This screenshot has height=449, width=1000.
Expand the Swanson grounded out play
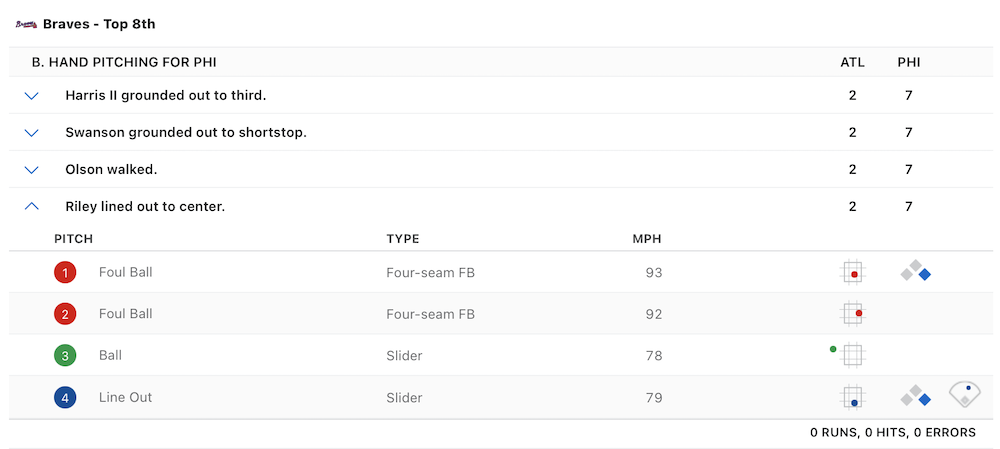pyautogui.click(x=31, y=133)
